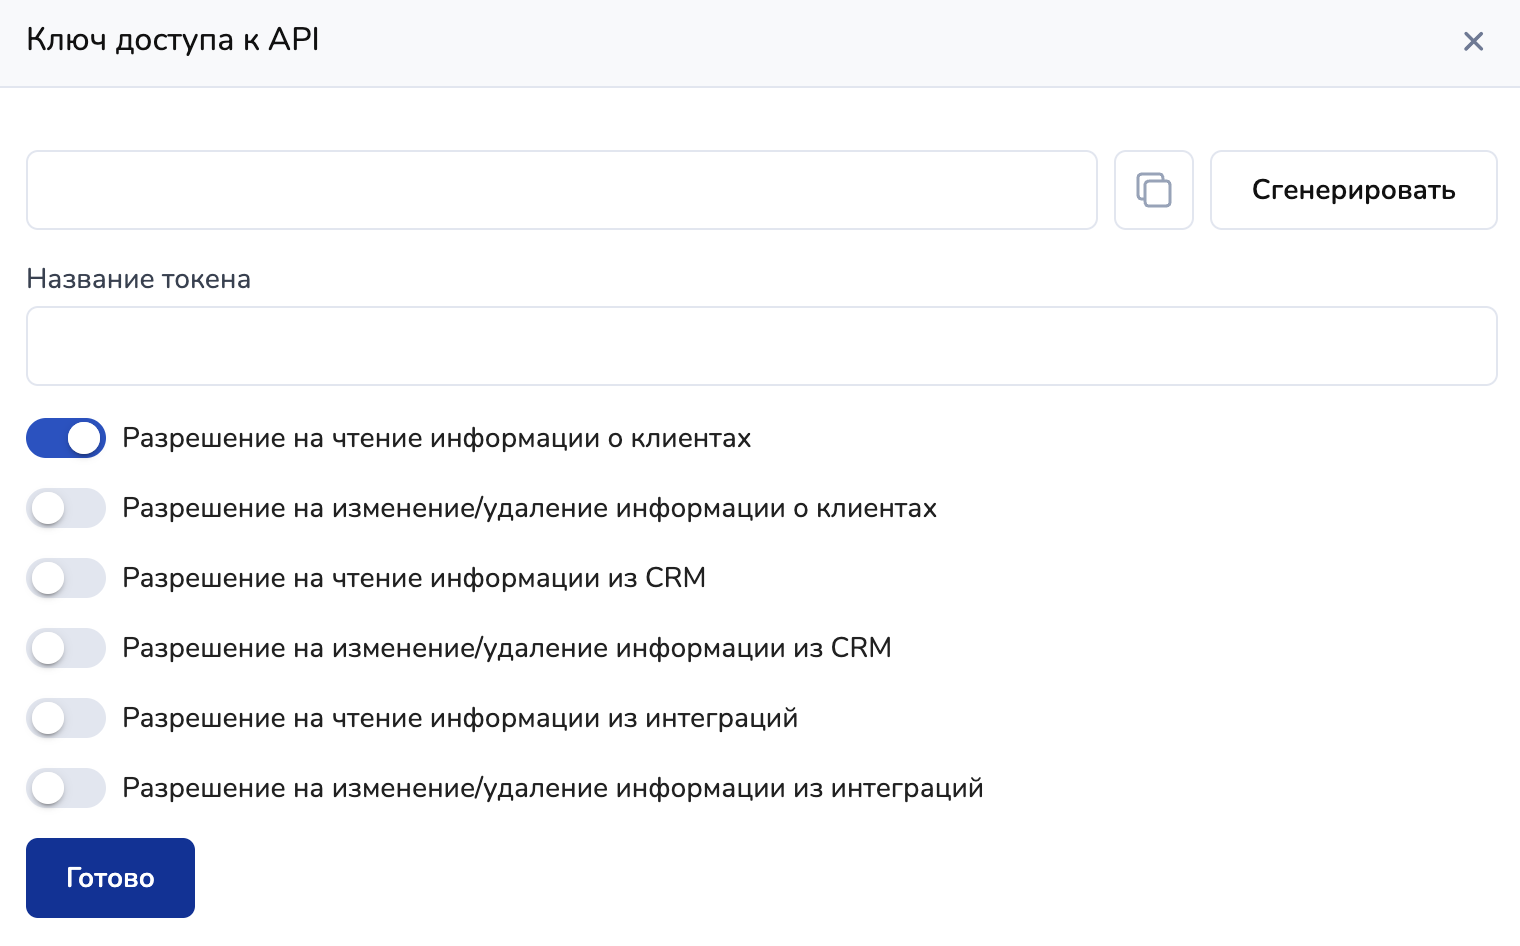Image resolution: width=1520 pixels, height=946 pixels.
Task: Switch on integrations change/delete permission
Action: (x=66, y=788)
